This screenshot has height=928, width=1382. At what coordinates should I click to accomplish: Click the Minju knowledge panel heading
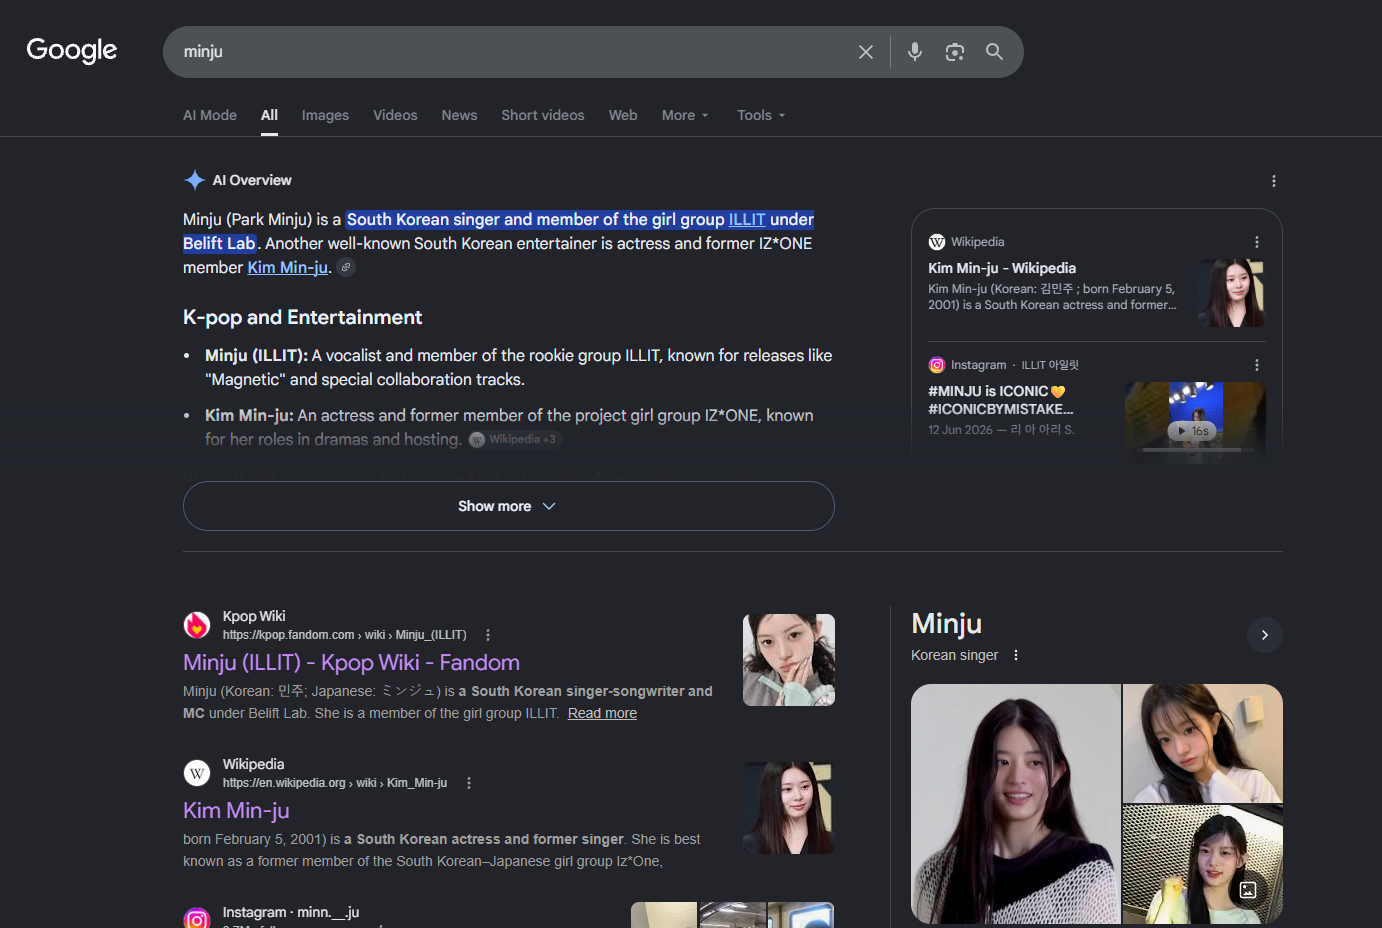point(947,624)
